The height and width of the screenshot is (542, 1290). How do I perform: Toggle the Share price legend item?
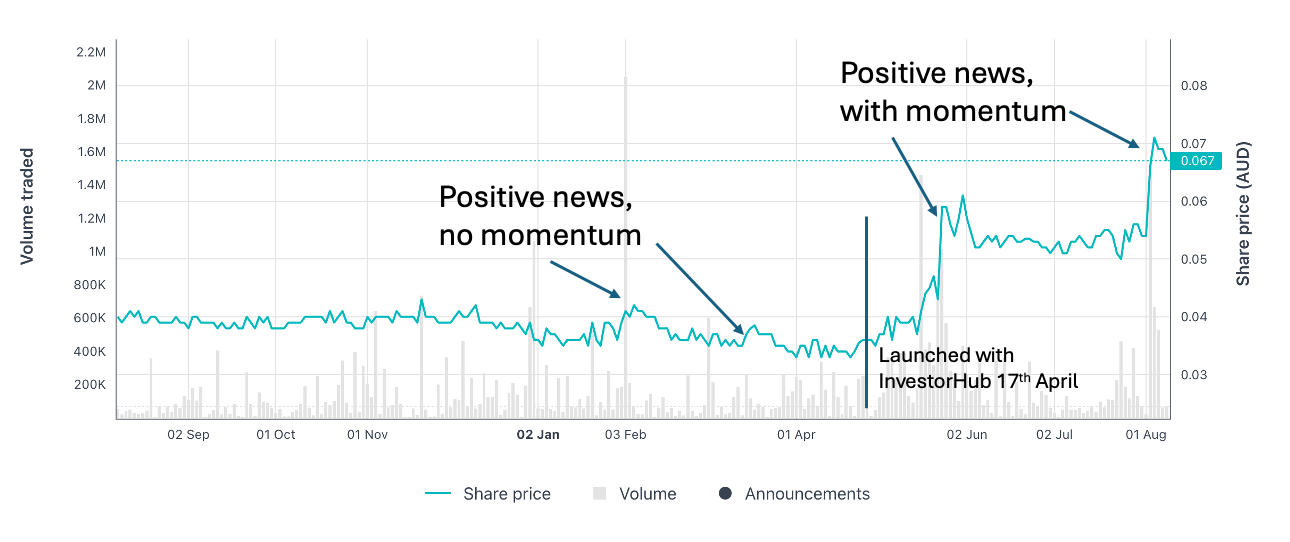click(488, 494)
